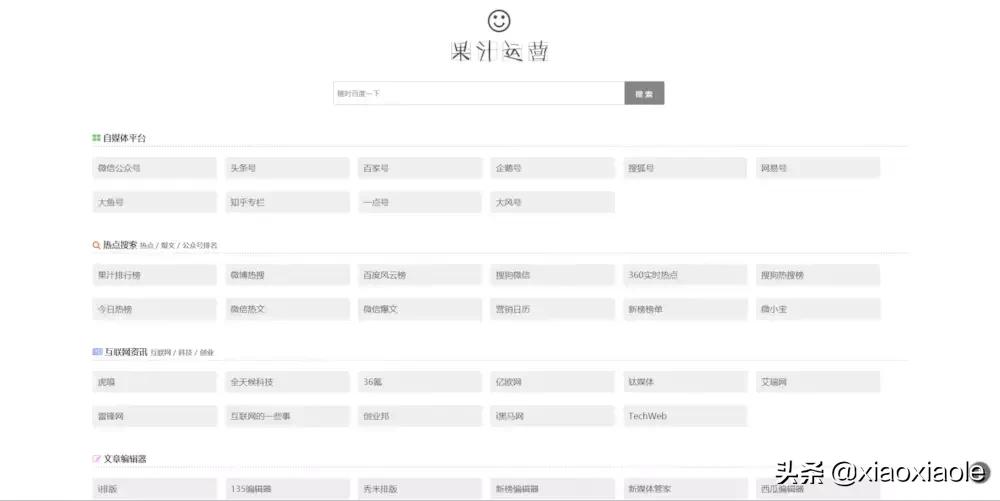Image resolution: width=1000 pixels, height=501 pixels.
Task: Click the 互联网资讯 section heading
Action: click(126, 352)
